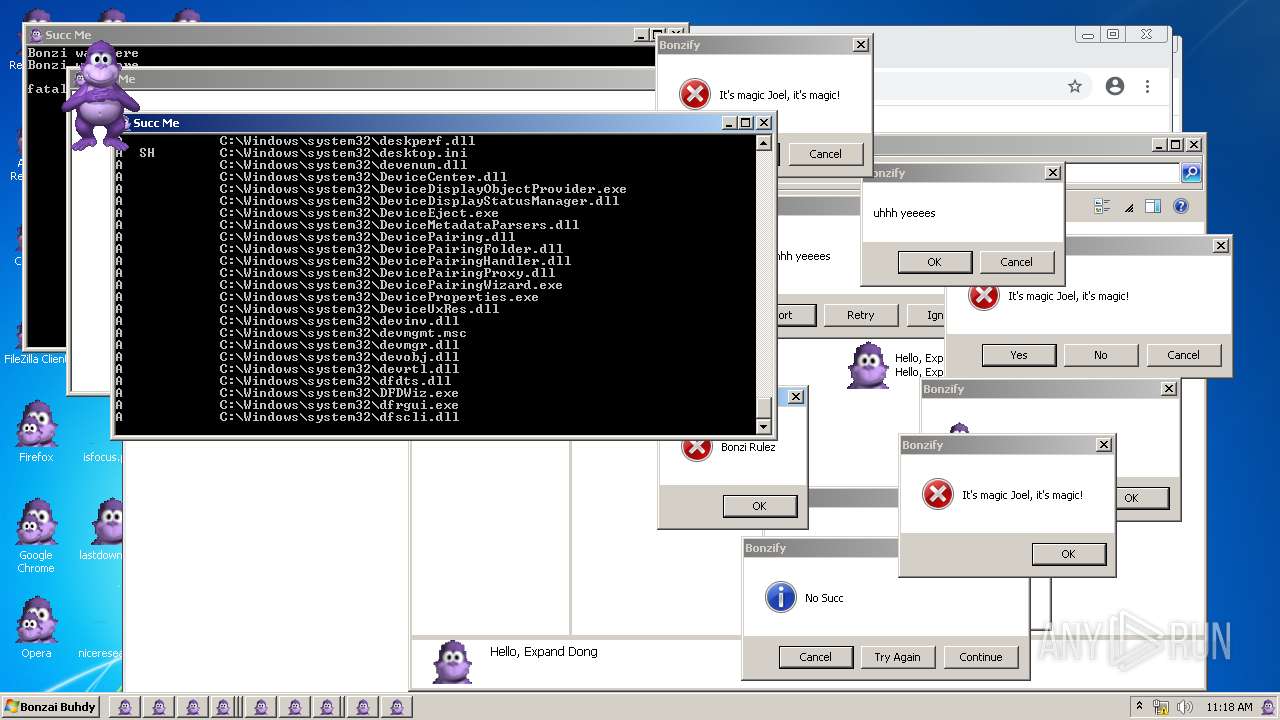This screenshot has height=720, width=1280.
Task: Click line 'C:\Windows\system32\DFDWiz.exe'
Action: pos(339,393)
